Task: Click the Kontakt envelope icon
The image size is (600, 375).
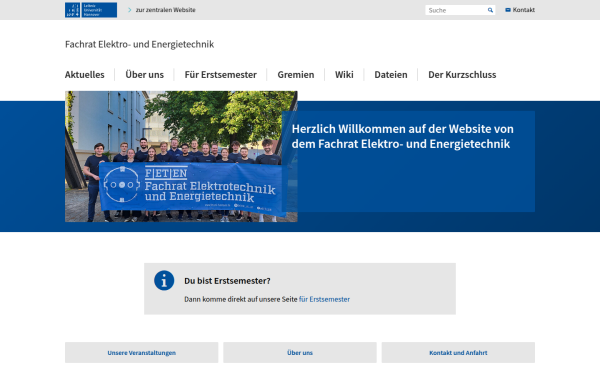Action: (x=508, y=10)
